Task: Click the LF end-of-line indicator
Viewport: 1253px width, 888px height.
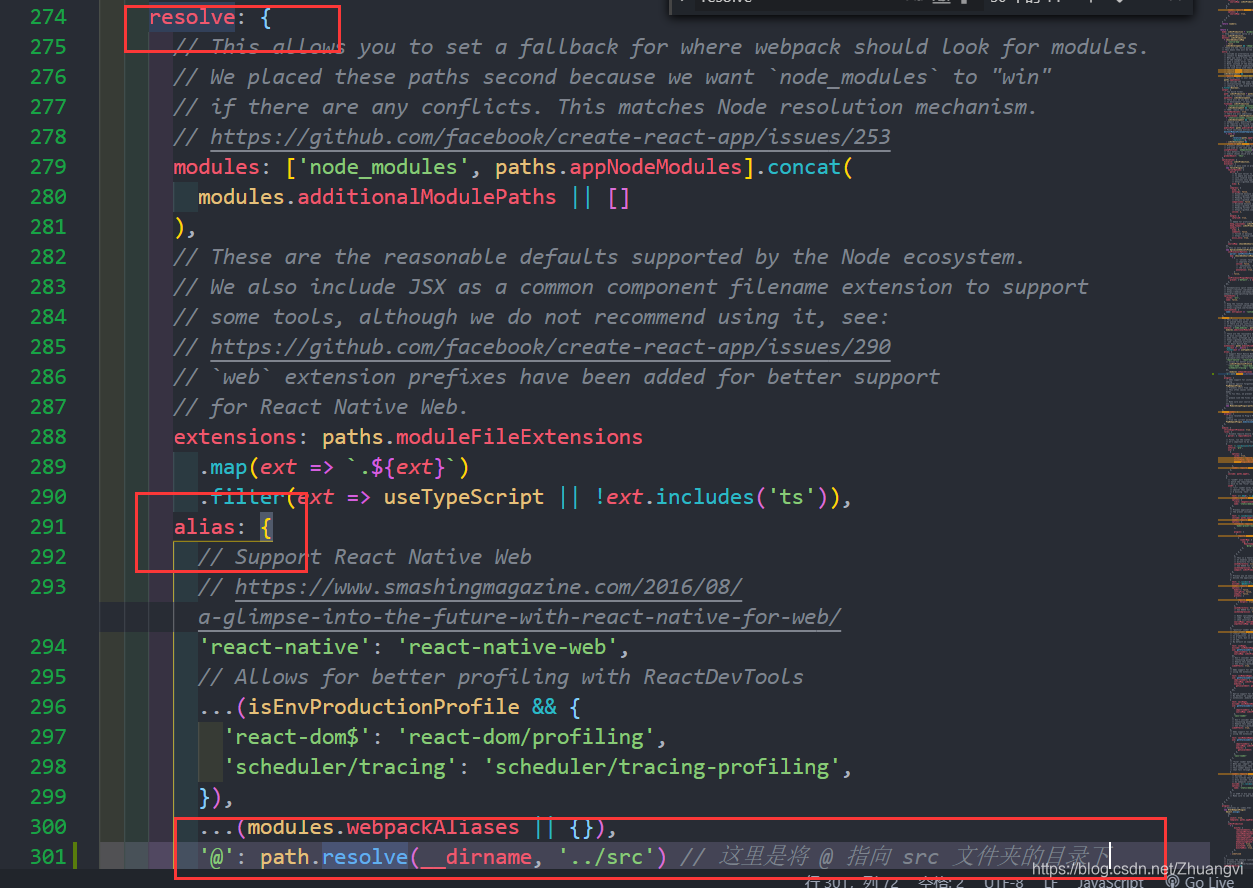Action: point(1051,882)
